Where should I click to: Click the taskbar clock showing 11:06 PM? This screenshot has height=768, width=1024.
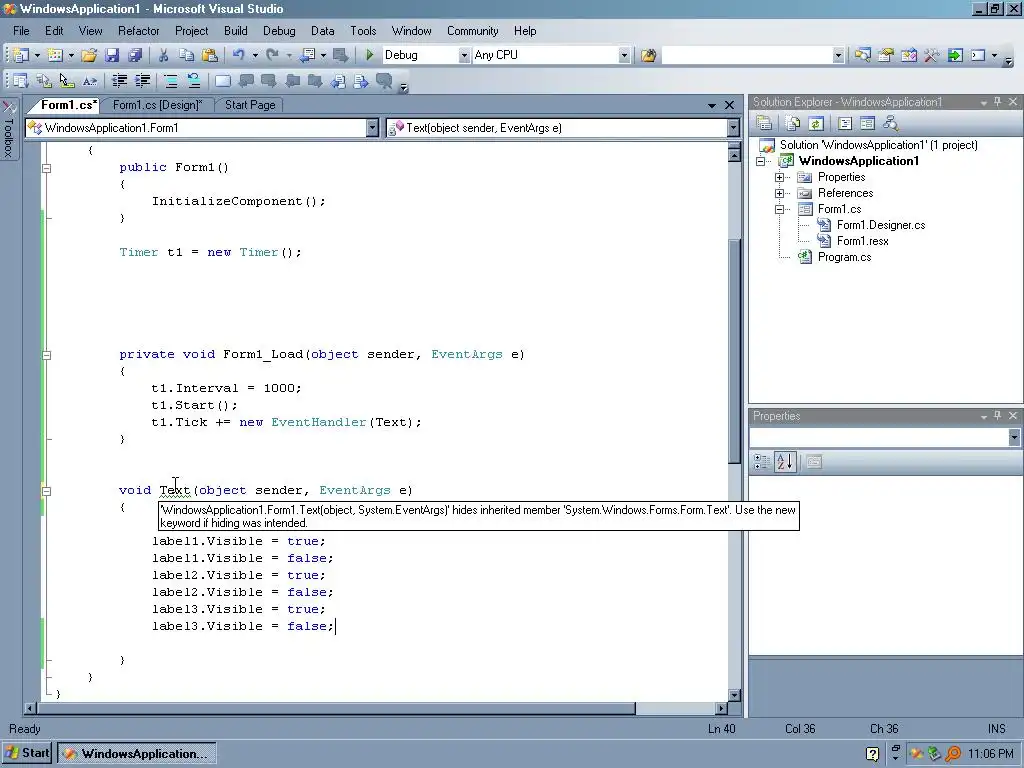click(990, 754)
